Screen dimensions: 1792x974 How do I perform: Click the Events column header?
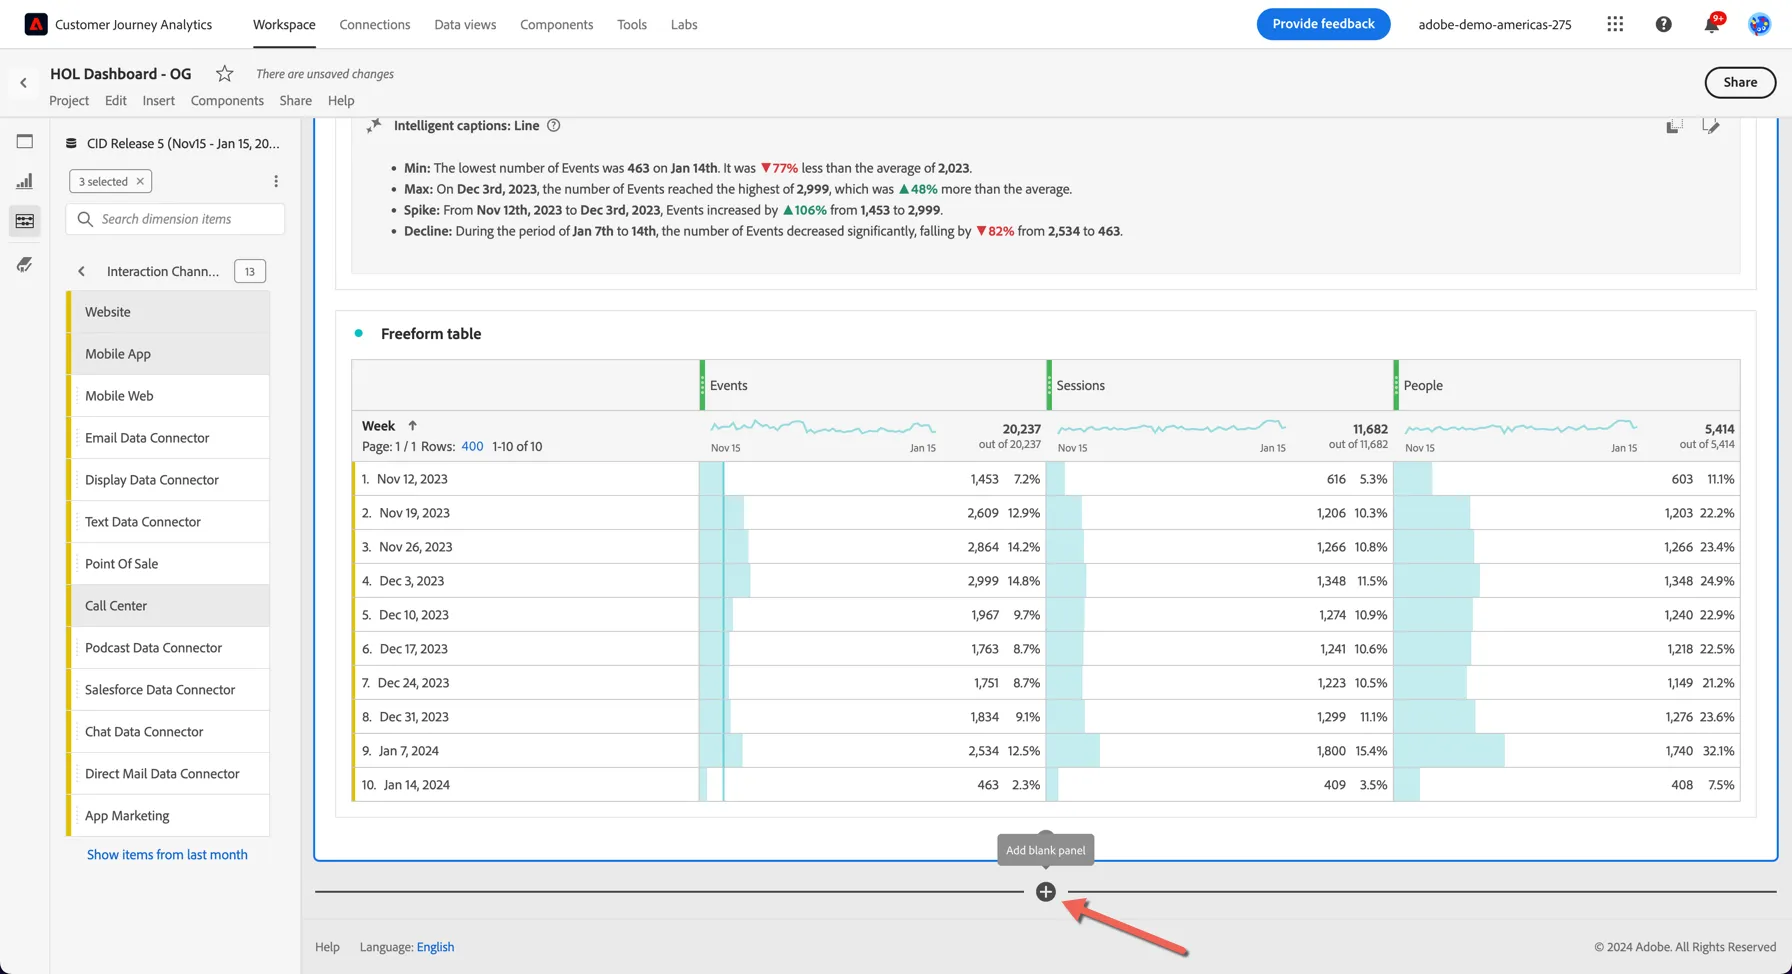[873, 385]
